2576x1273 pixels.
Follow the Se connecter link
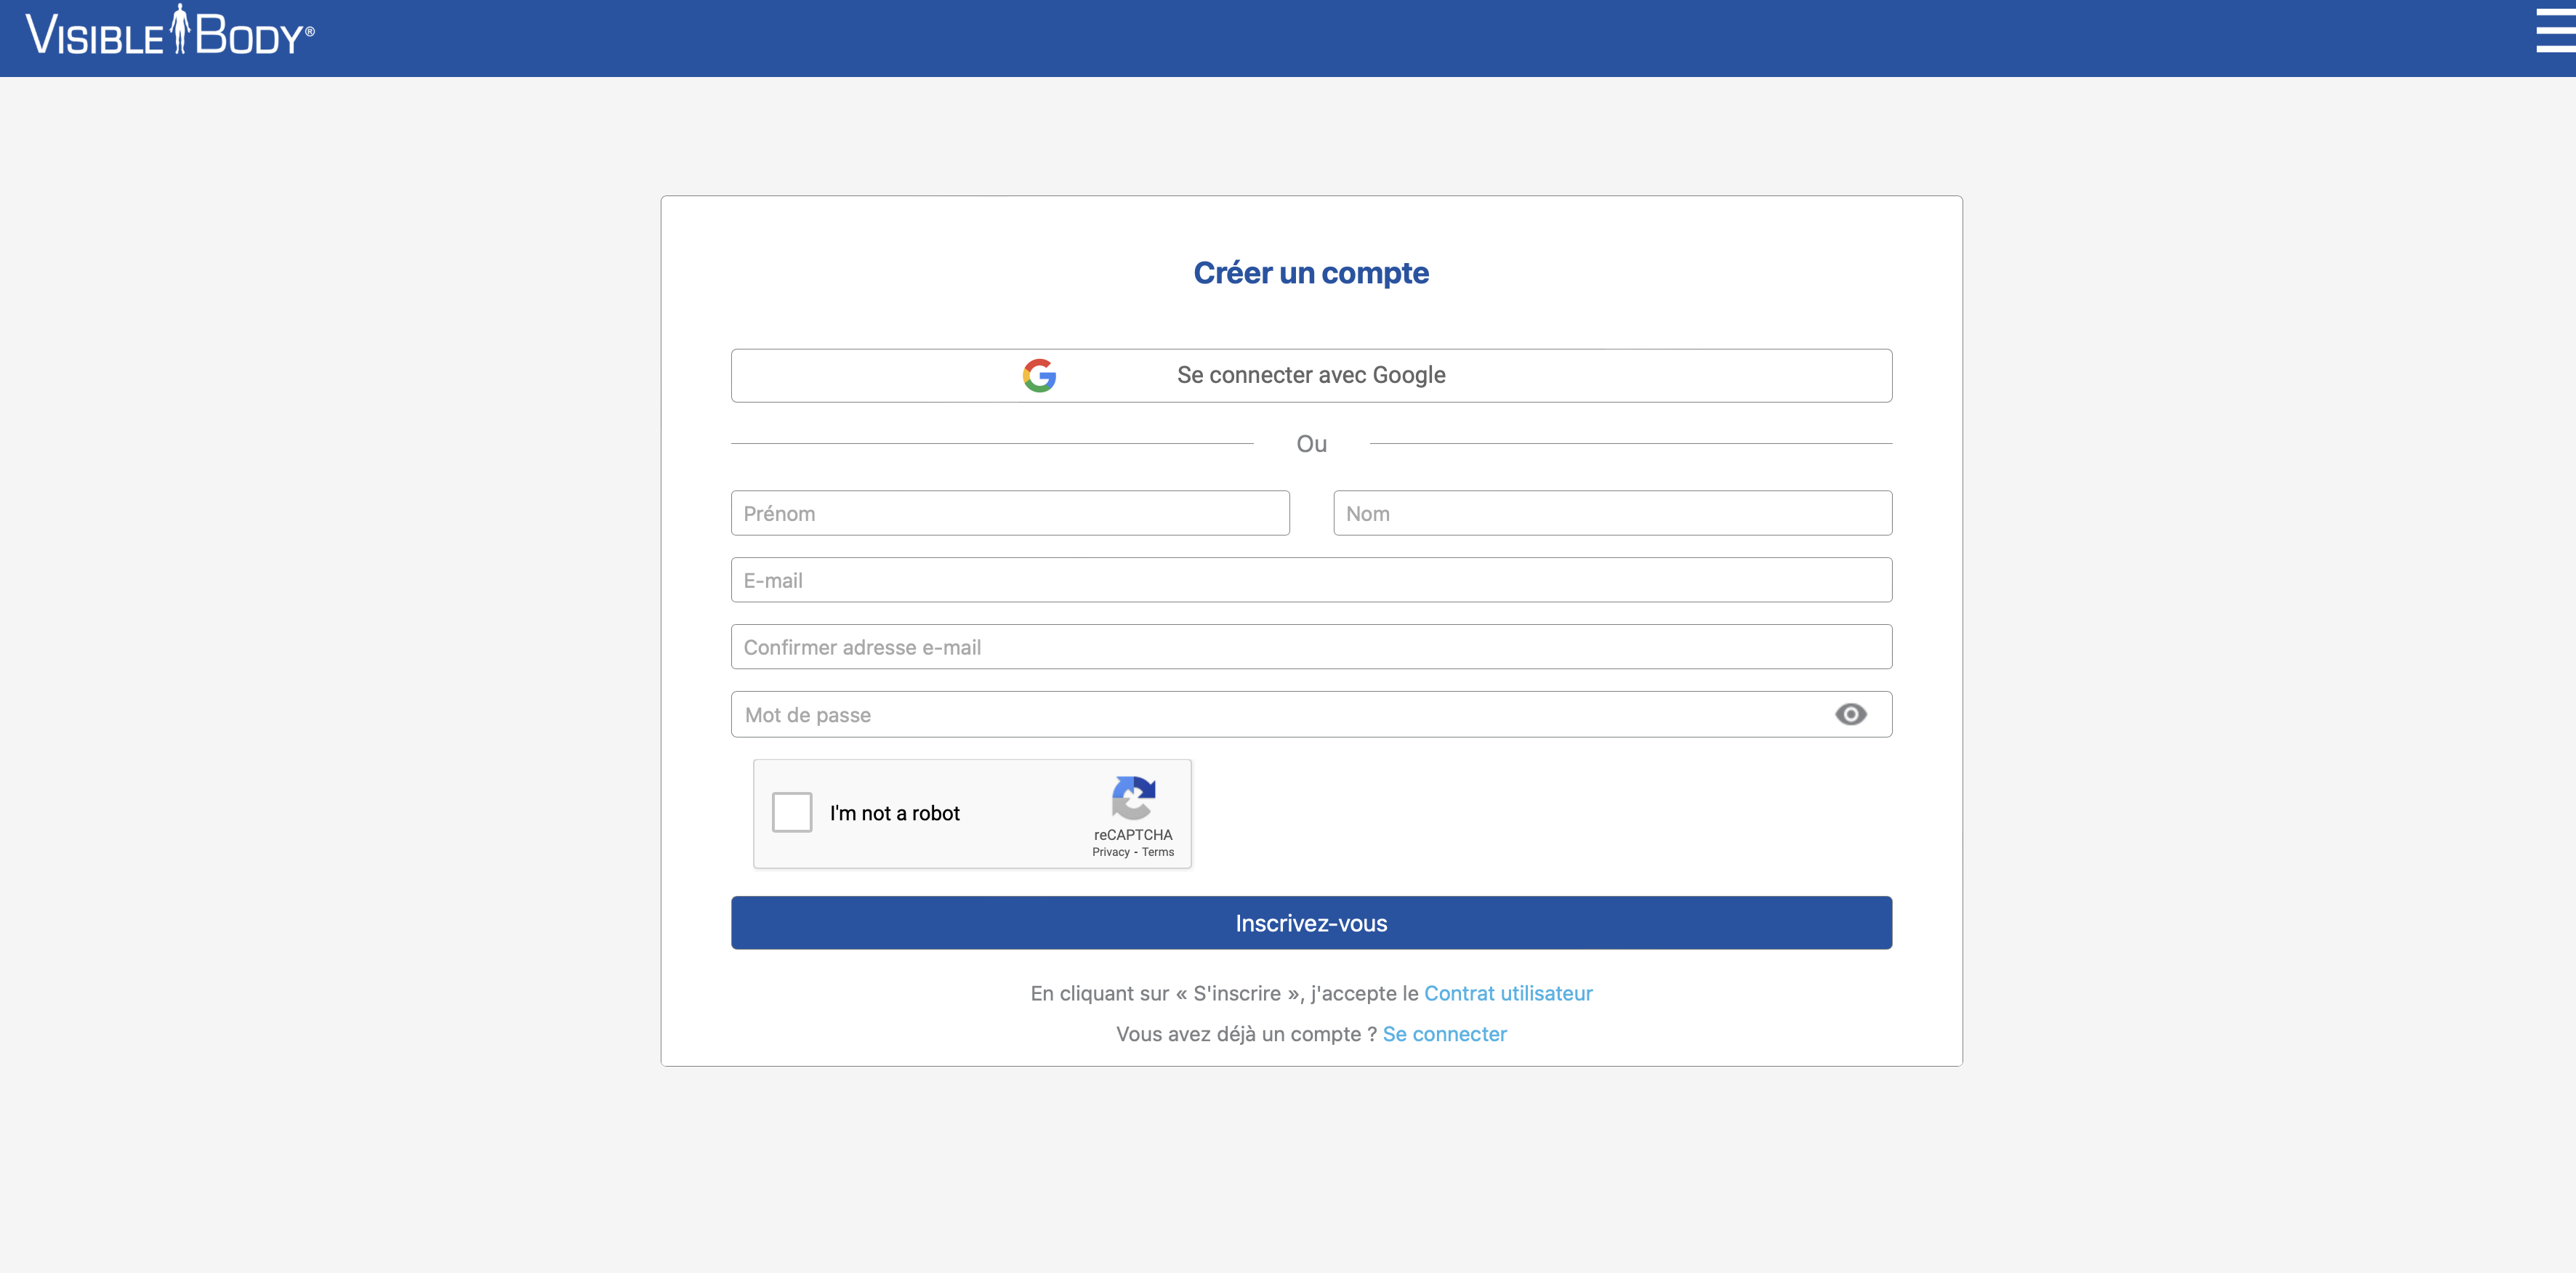1444,1034
